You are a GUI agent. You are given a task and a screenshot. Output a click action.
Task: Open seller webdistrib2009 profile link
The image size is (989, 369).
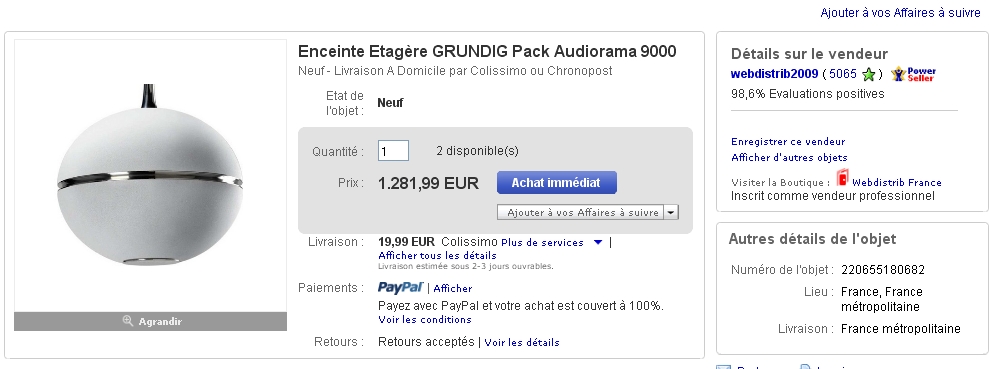pyautogui.click(x=774, y=74)
